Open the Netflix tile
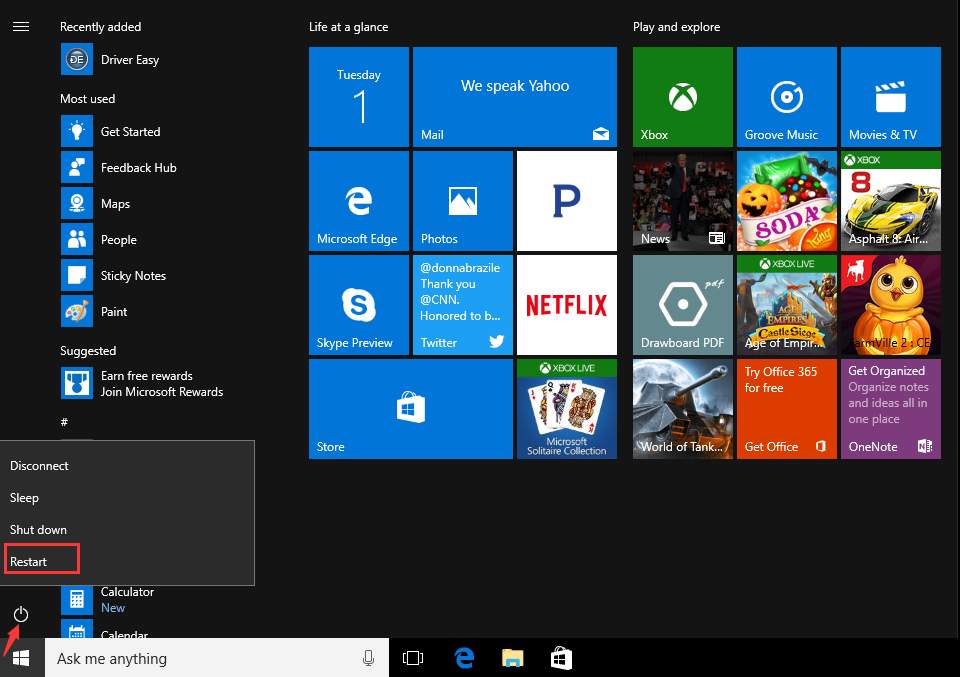The width and height of the screenshot is (960, 677). pos(567,305)
